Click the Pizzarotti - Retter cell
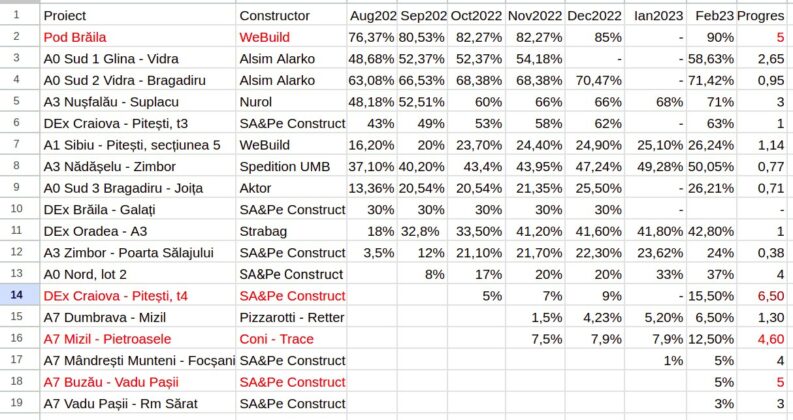This screenshot has height=420, width=793. (x=291, y=317)
